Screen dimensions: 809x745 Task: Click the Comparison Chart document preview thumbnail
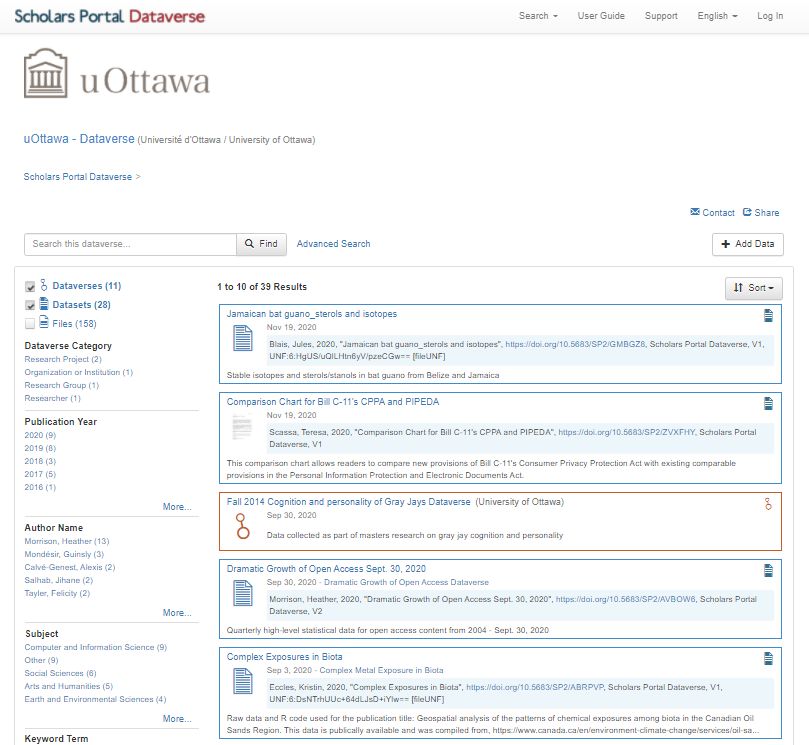click(x=242, y=427)
